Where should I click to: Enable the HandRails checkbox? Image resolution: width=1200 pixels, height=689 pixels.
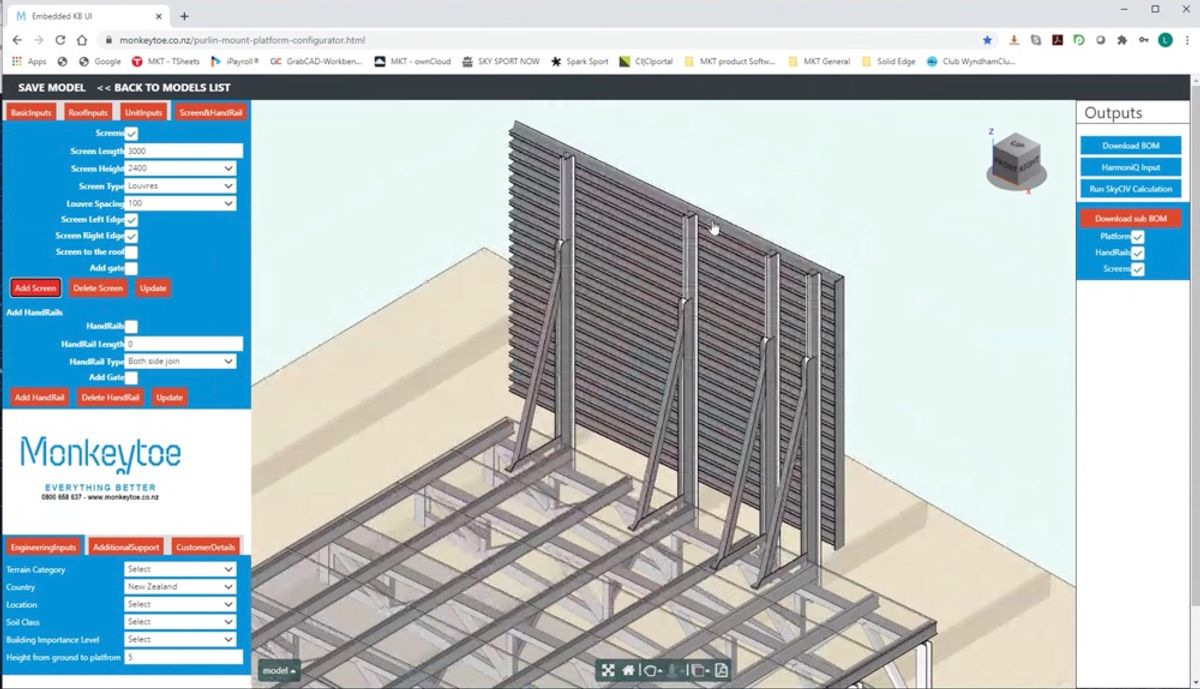(x=131, y=325)
